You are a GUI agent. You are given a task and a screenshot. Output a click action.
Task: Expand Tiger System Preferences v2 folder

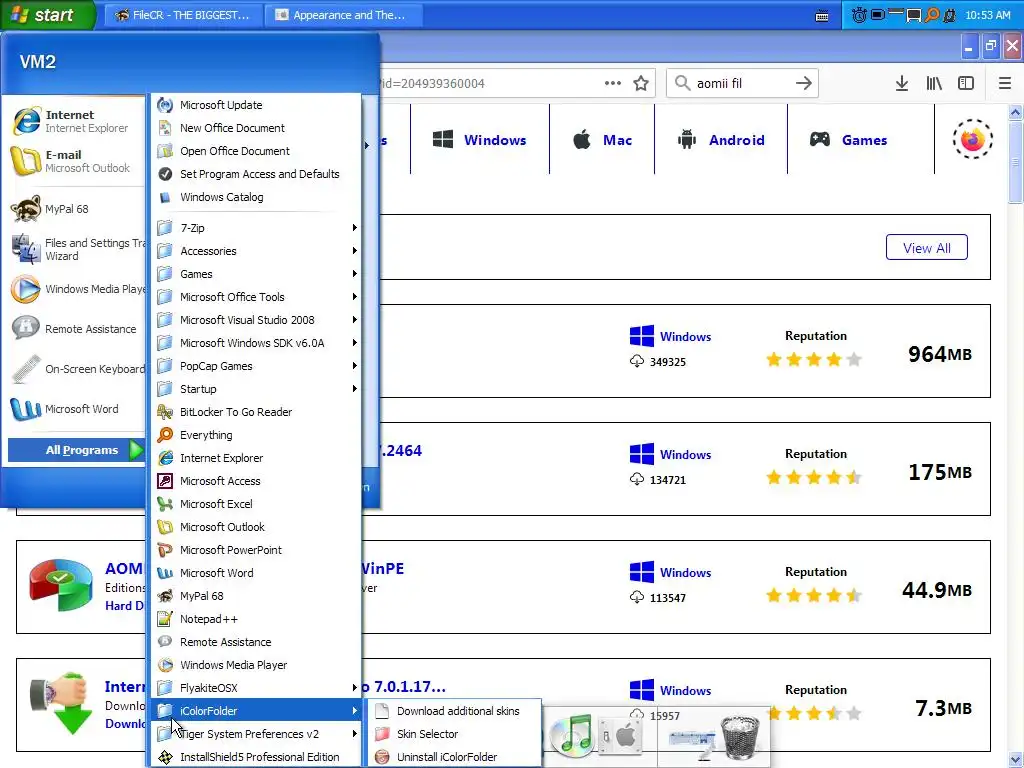pyautogui.click(x=256, y=734)
